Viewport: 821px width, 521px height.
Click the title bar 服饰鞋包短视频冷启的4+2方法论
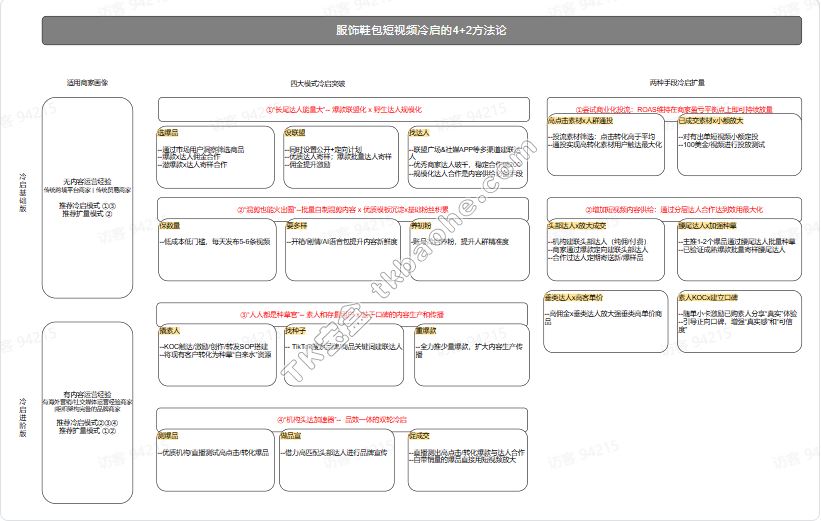point(421,31)
